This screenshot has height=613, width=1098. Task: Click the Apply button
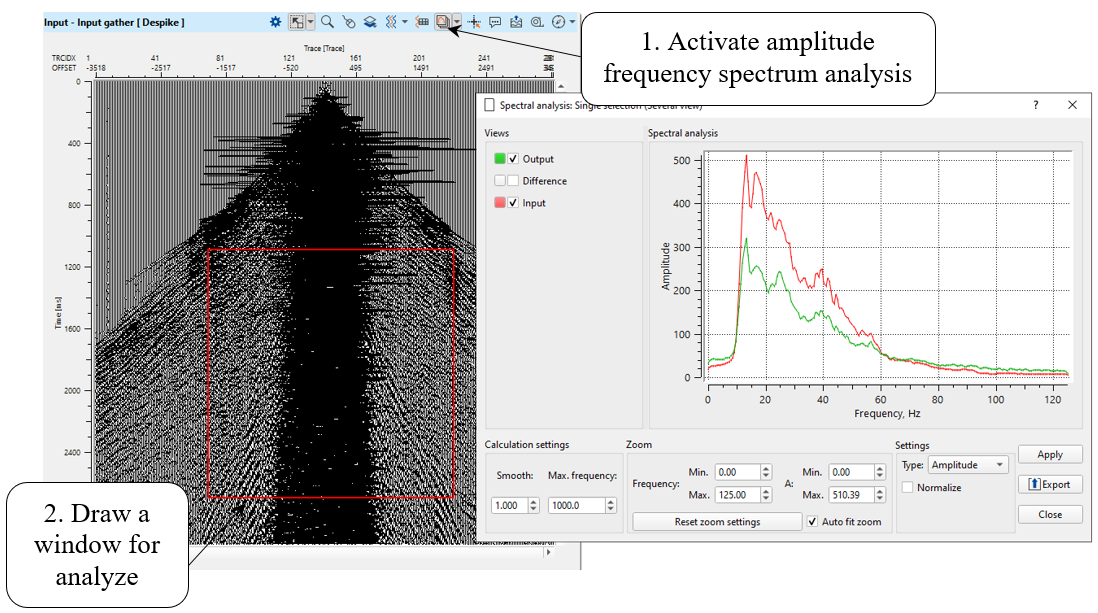(x=1049, y=454)
